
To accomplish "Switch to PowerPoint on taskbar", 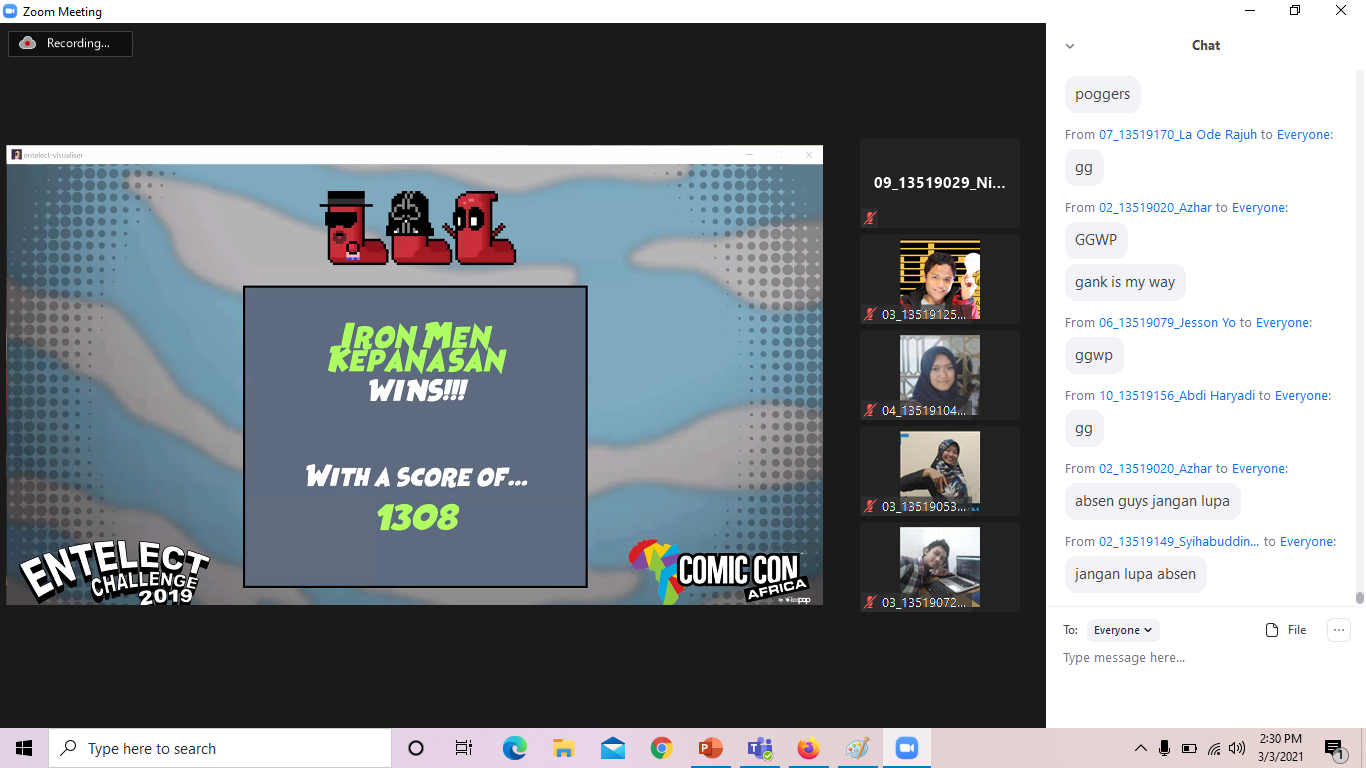I will click(711, 748).
